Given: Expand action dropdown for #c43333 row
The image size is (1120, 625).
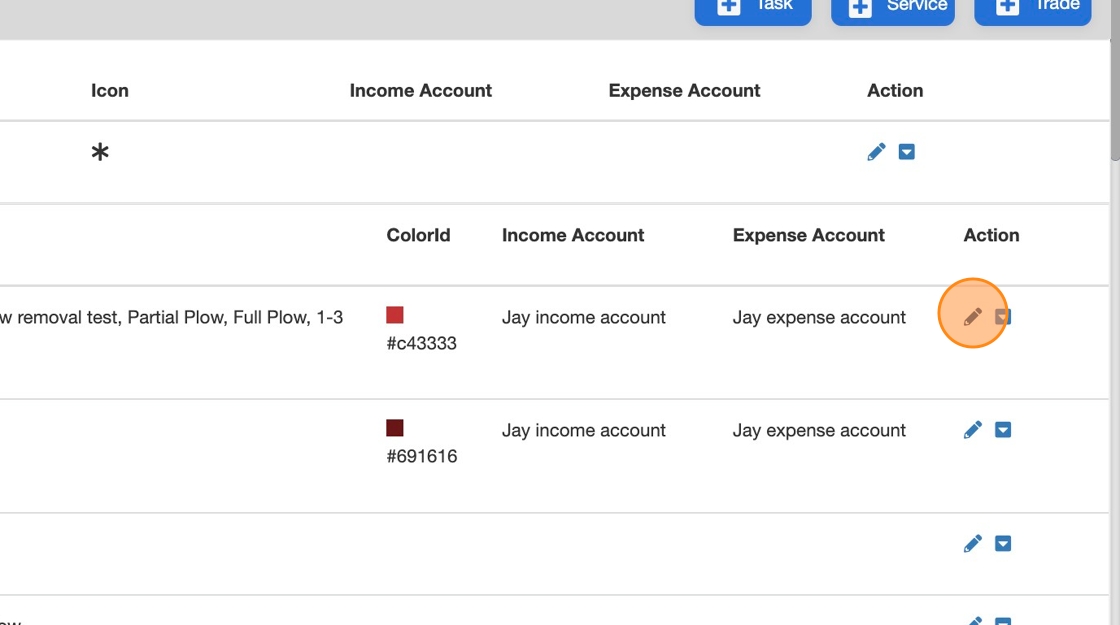Looking at the screenshot, I should click(1004, 317).
